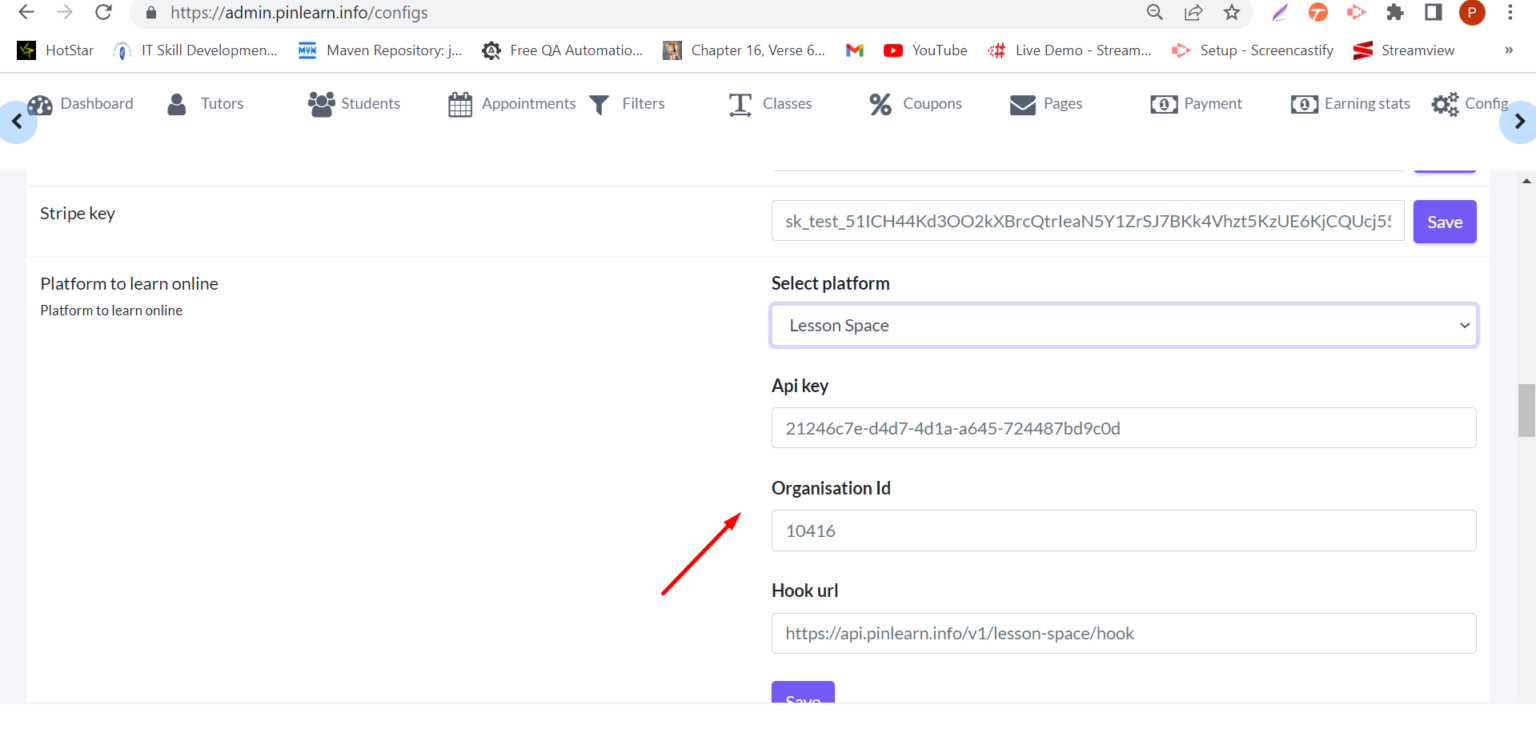Click the right arrow to scroll navigation

[1520, 121]
